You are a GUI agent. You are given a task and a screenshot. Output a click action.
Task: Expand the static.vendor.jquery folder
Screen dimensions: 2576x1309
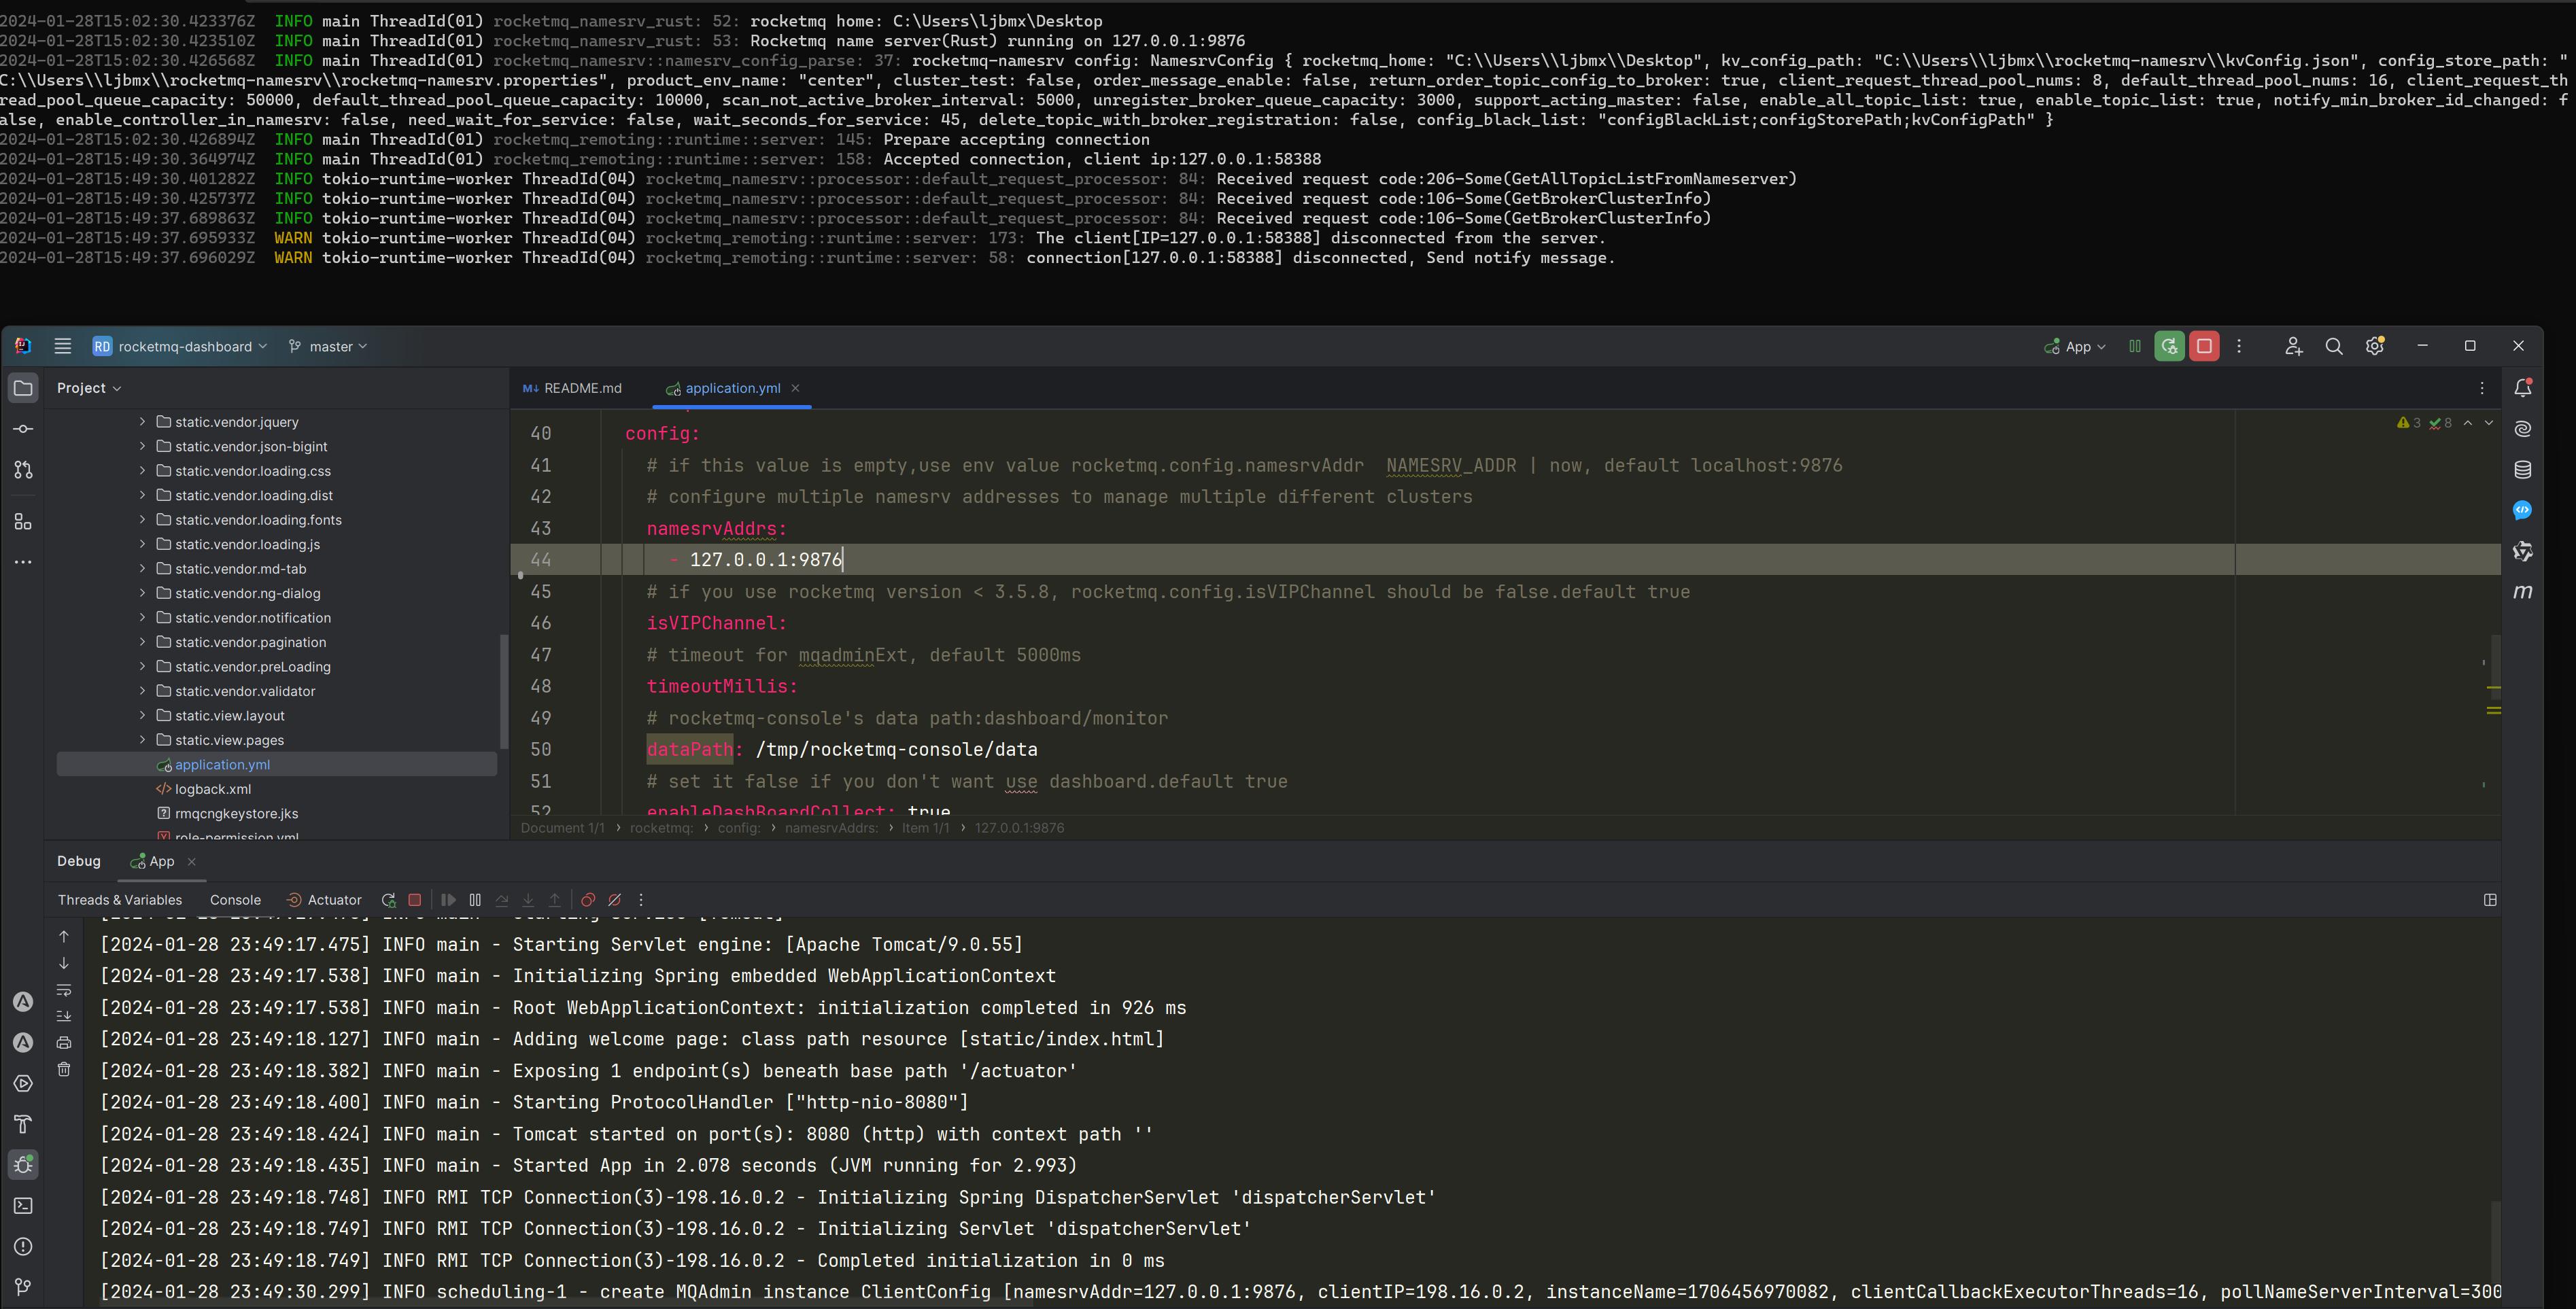pos(142,422)
